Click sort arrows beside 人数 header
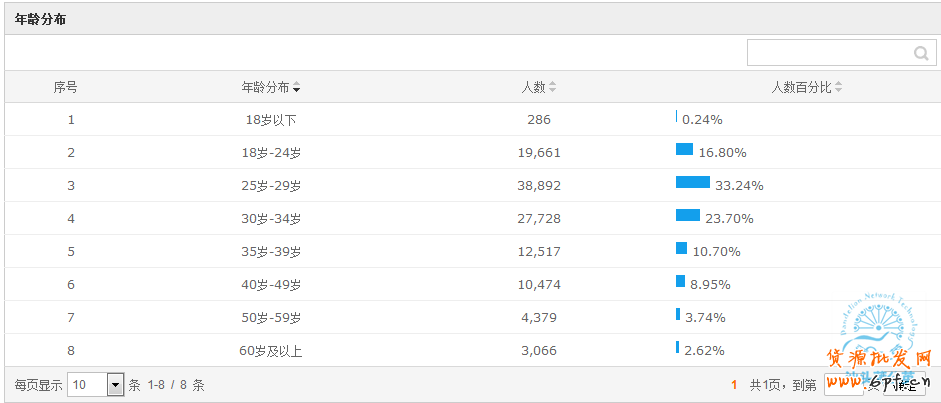Screen dimensions: 941x403 pyautogui.click(x=553, y=88)
